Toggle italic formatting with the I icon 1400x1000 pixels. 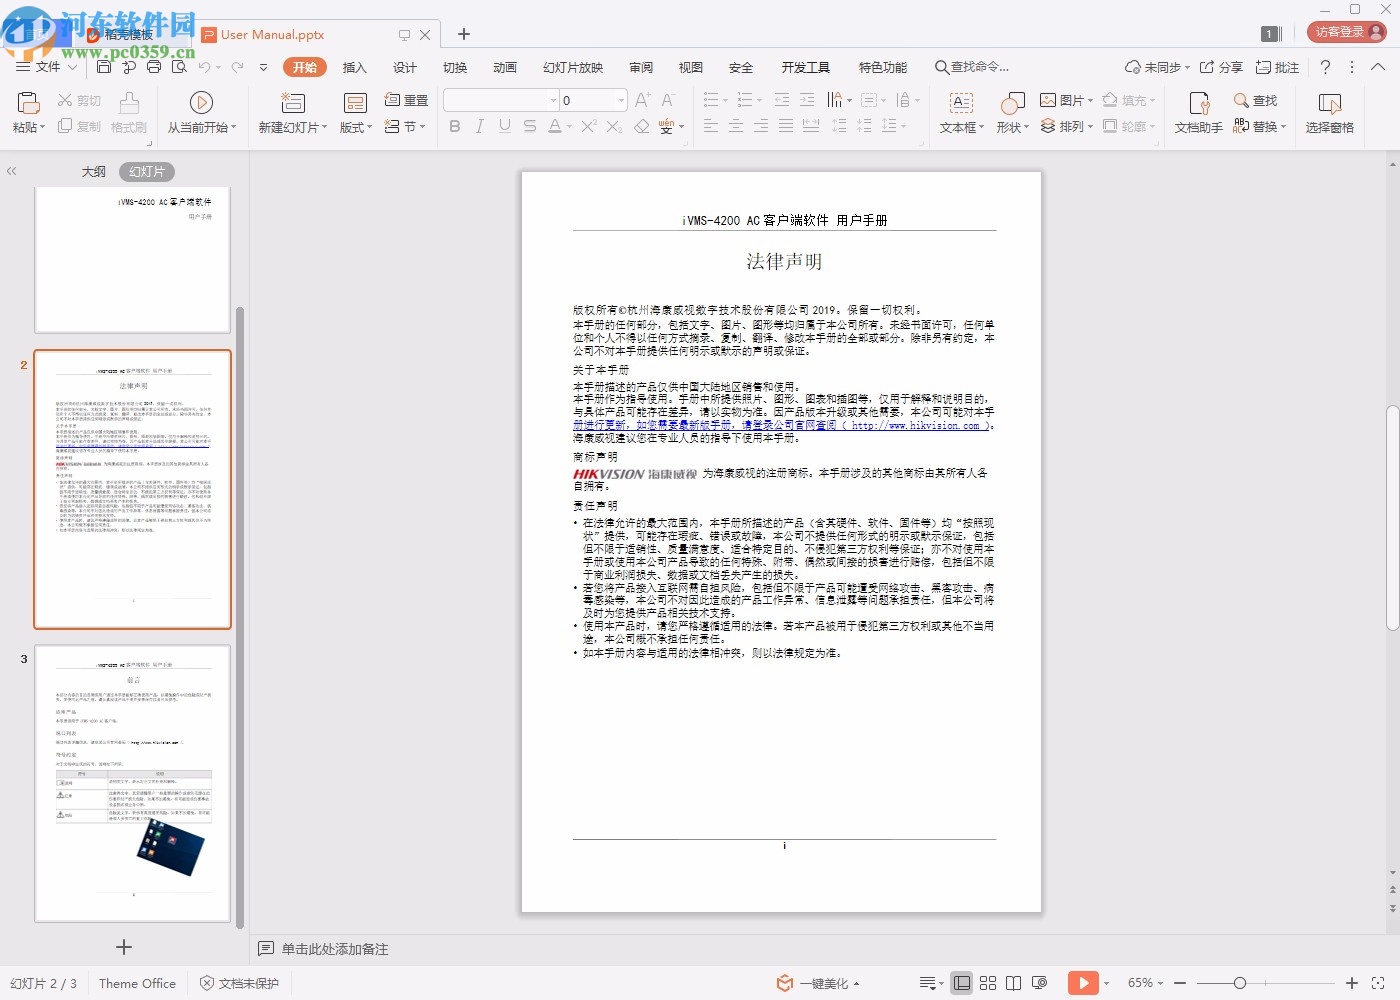(479, 126)
